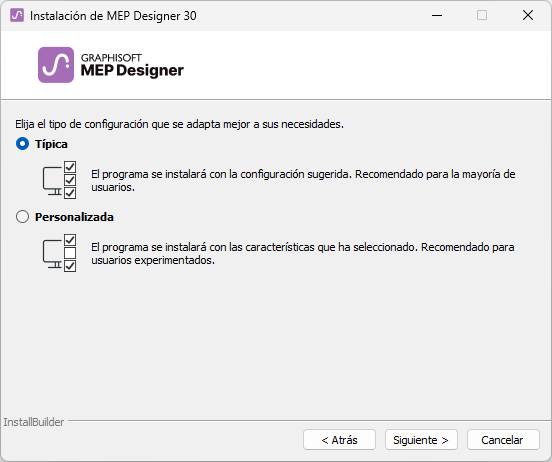This screenshot has height=462, width=552.
Task: Click the small title bar app icon
Action: pos(17,15)
